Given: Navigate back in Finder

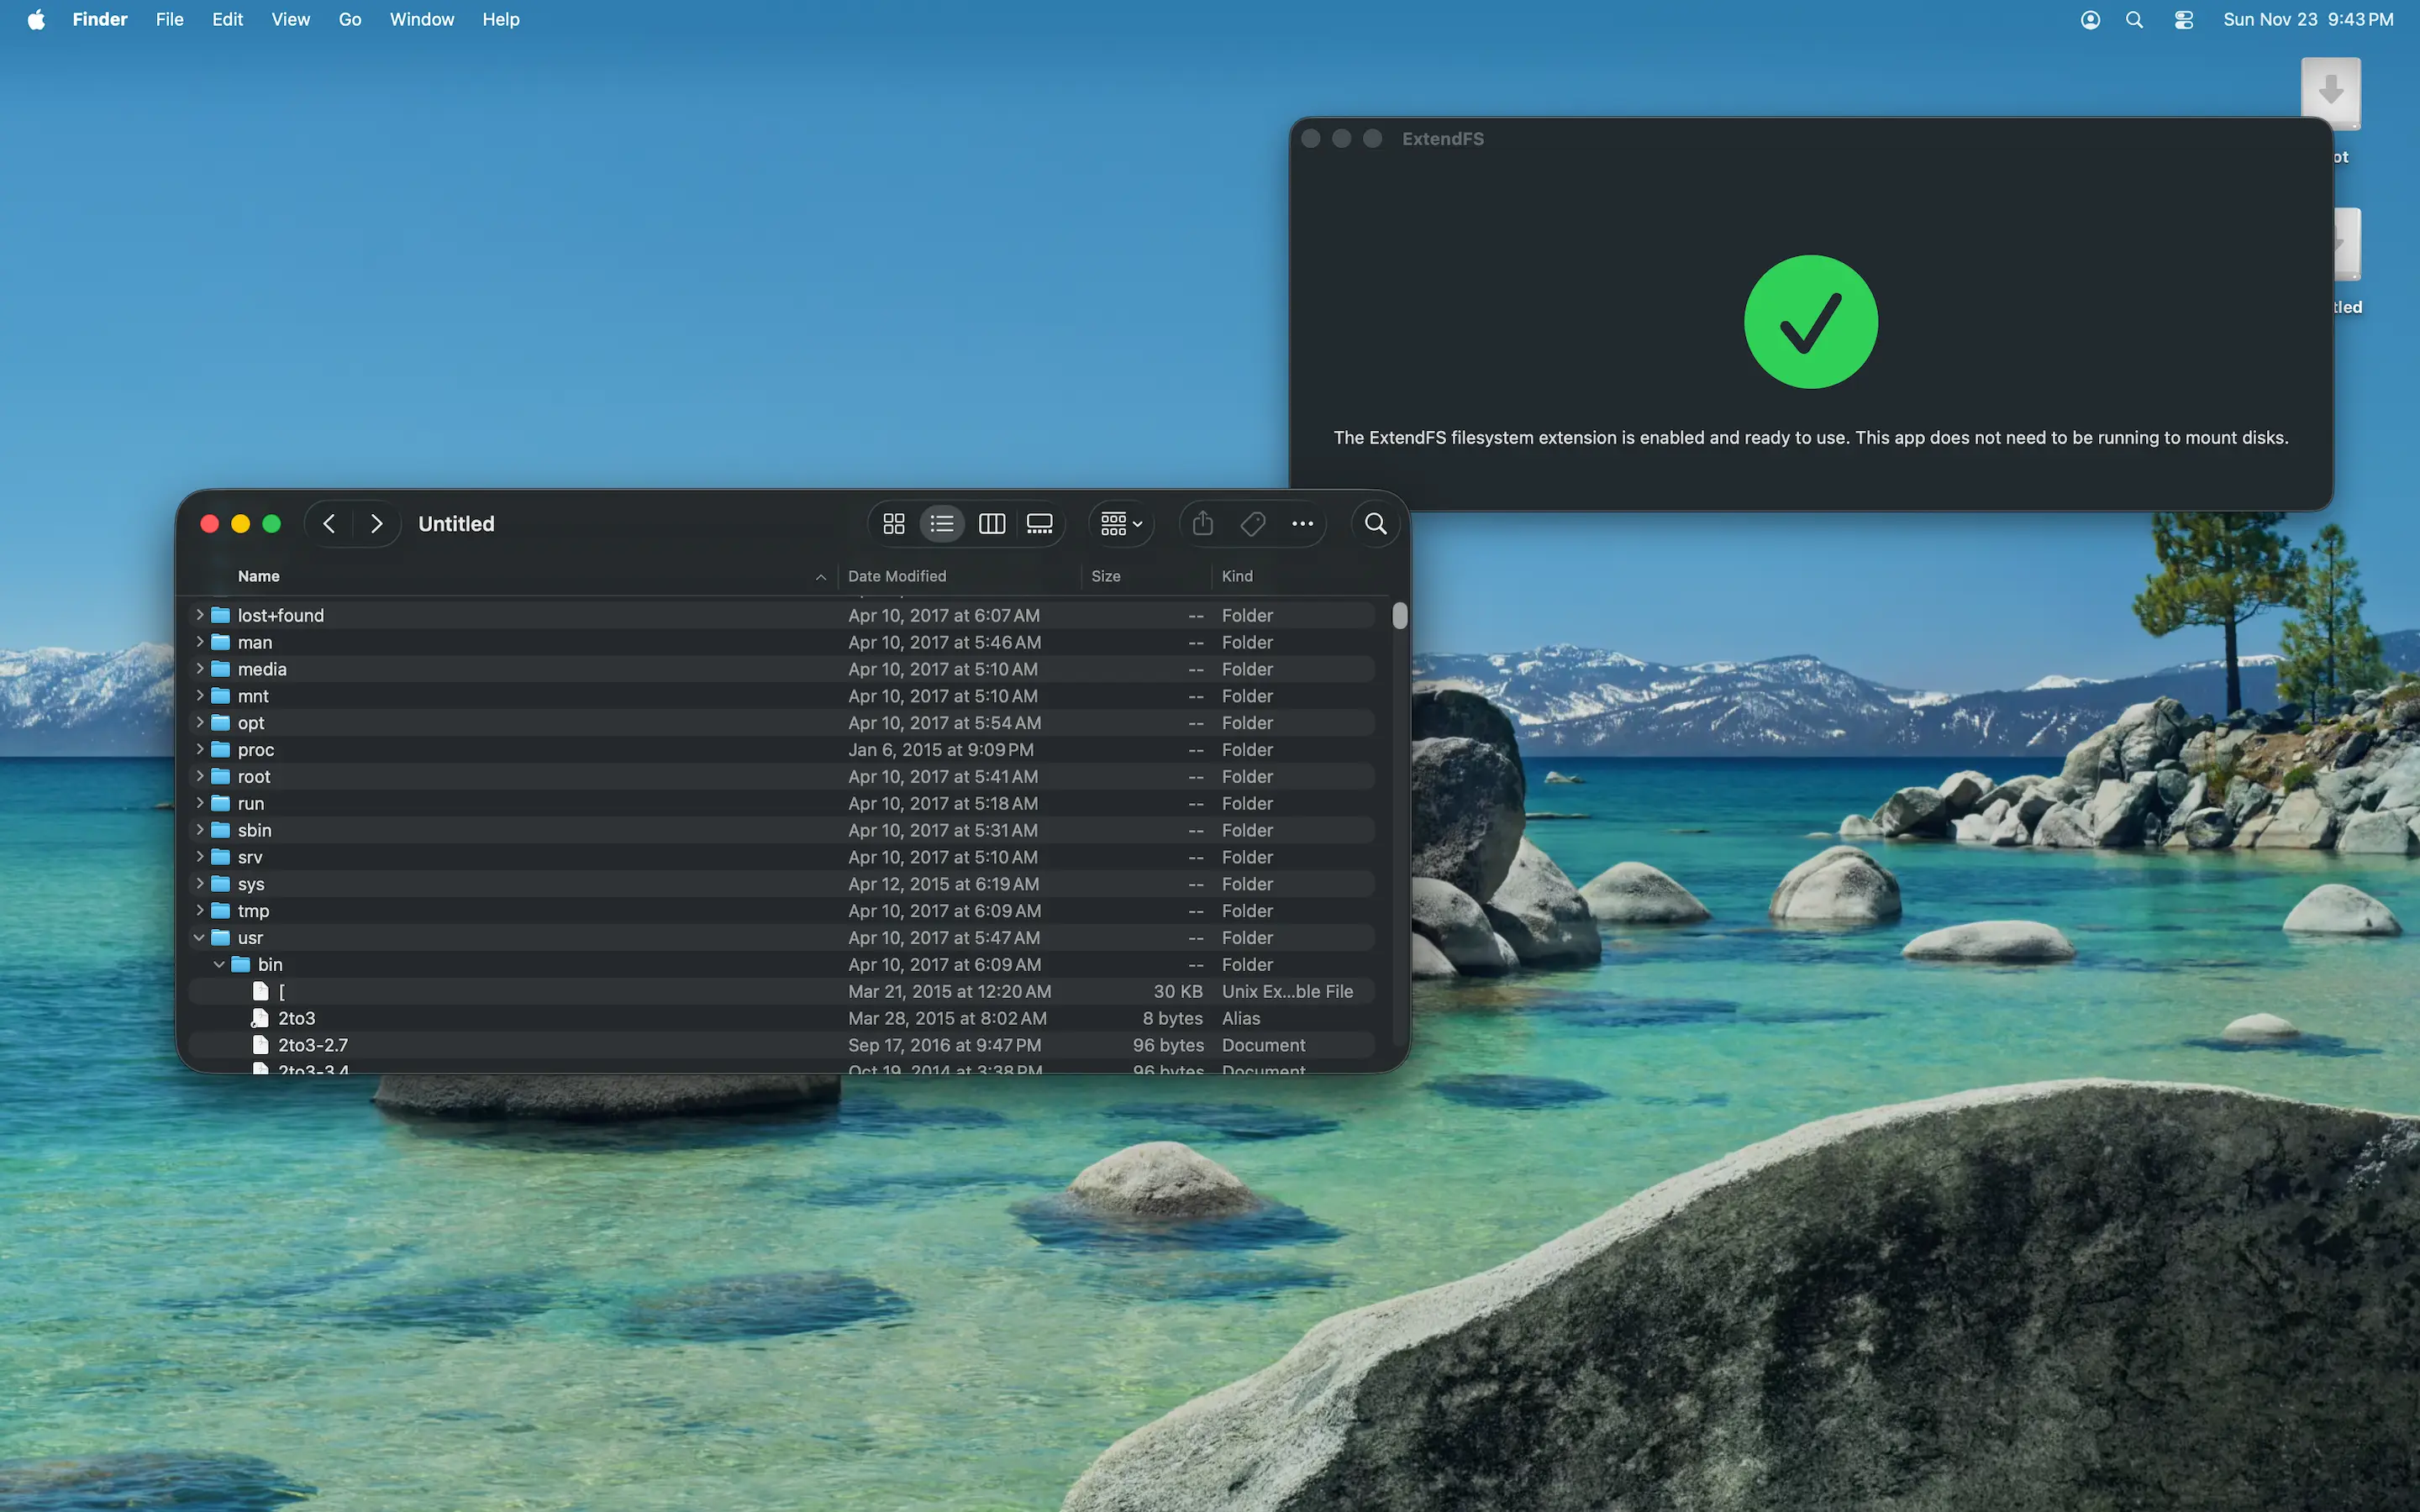Looking at the screenshot, I should (328, 523).
